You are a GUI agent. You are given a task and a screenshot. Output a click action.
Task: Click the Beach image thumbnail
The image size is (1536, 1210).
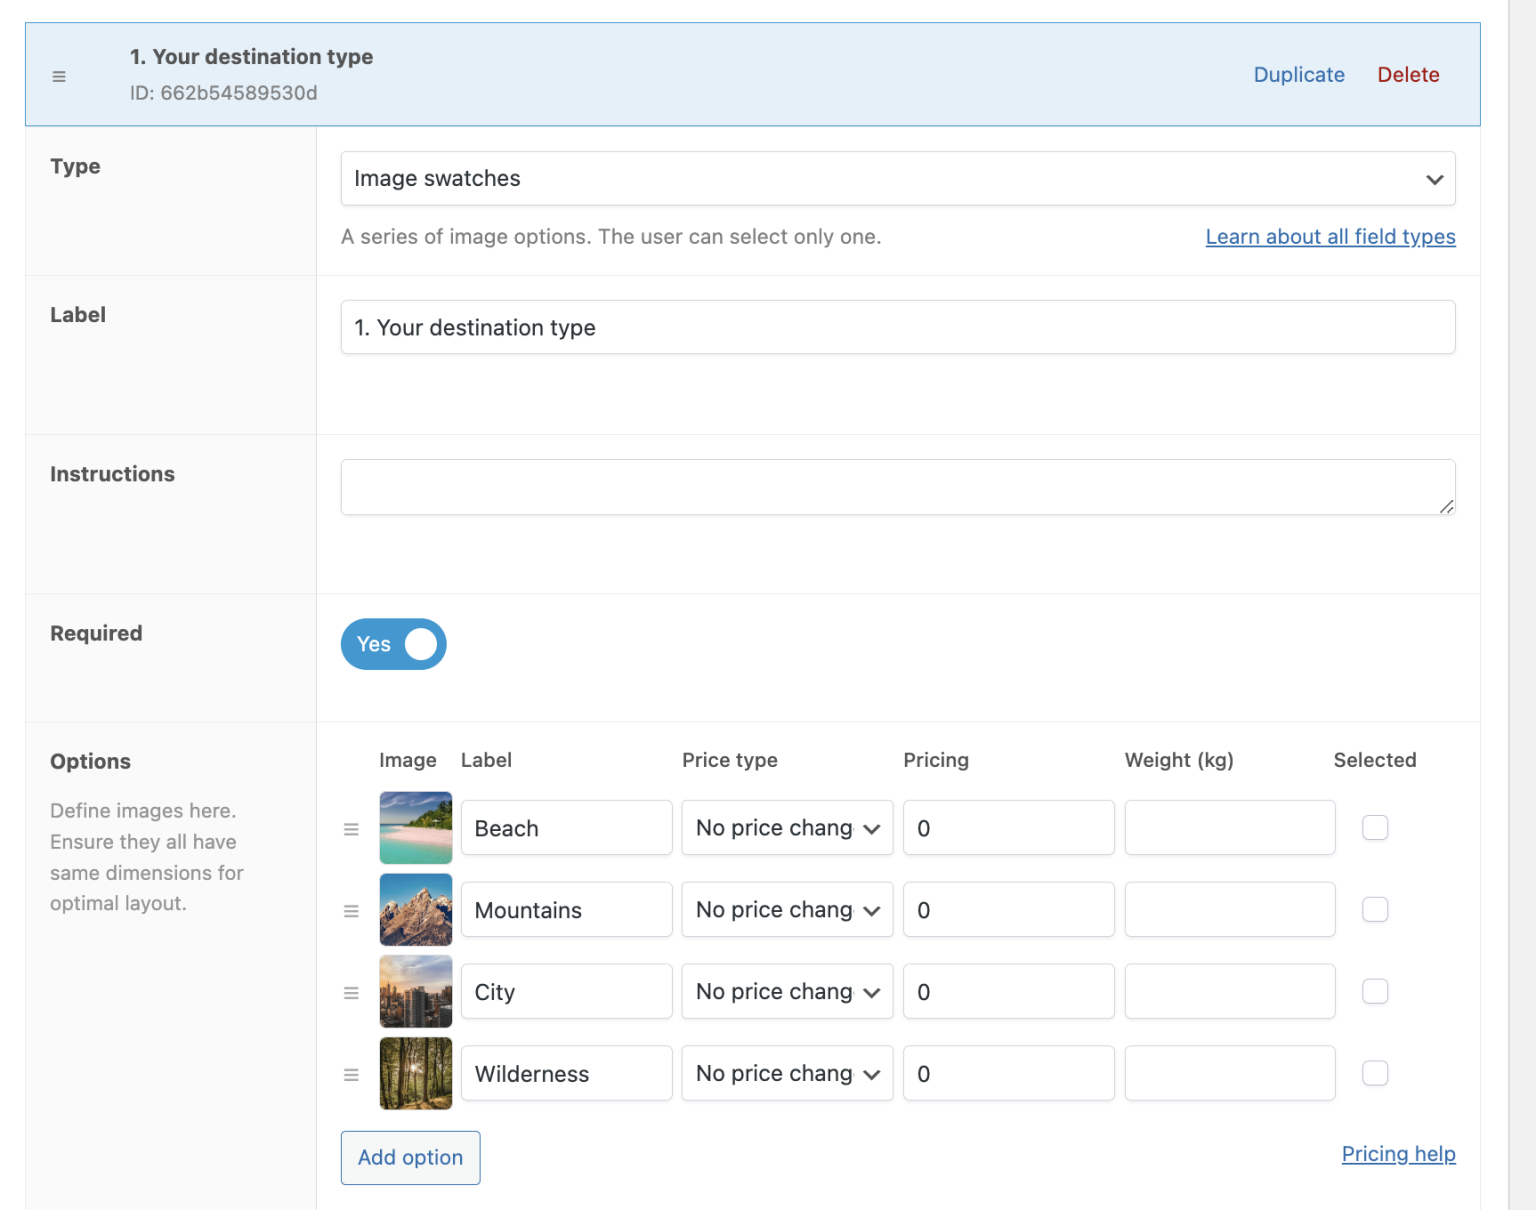415,828
